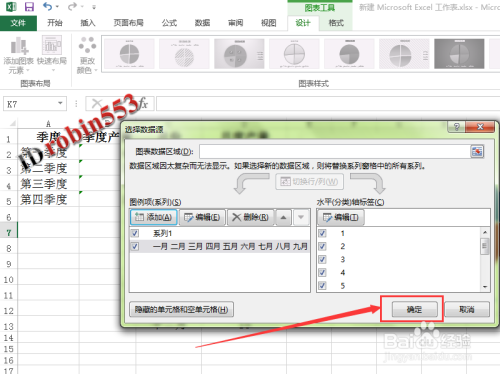Toggle the checkbox for category 5
Screen dimensions: 500x374
click(322, 285)
